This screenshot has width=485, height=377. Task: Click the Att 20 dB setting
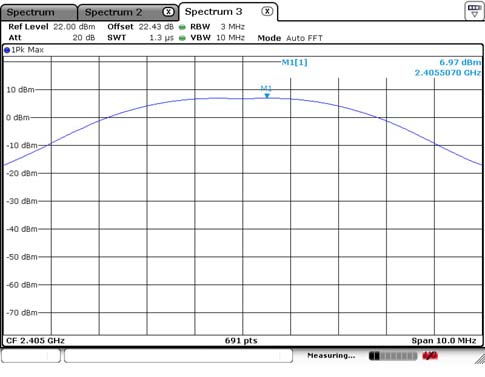[52, 37]
